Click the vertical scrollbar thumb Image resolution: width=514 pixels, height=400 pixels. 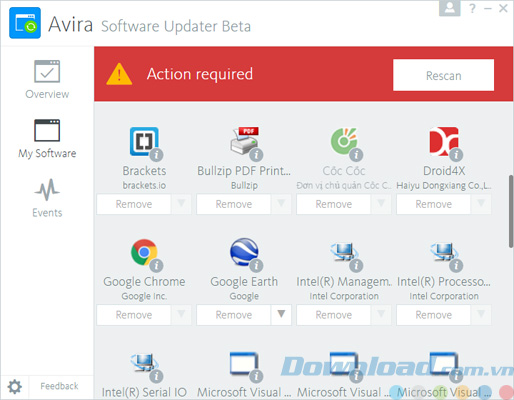[511, 211]
